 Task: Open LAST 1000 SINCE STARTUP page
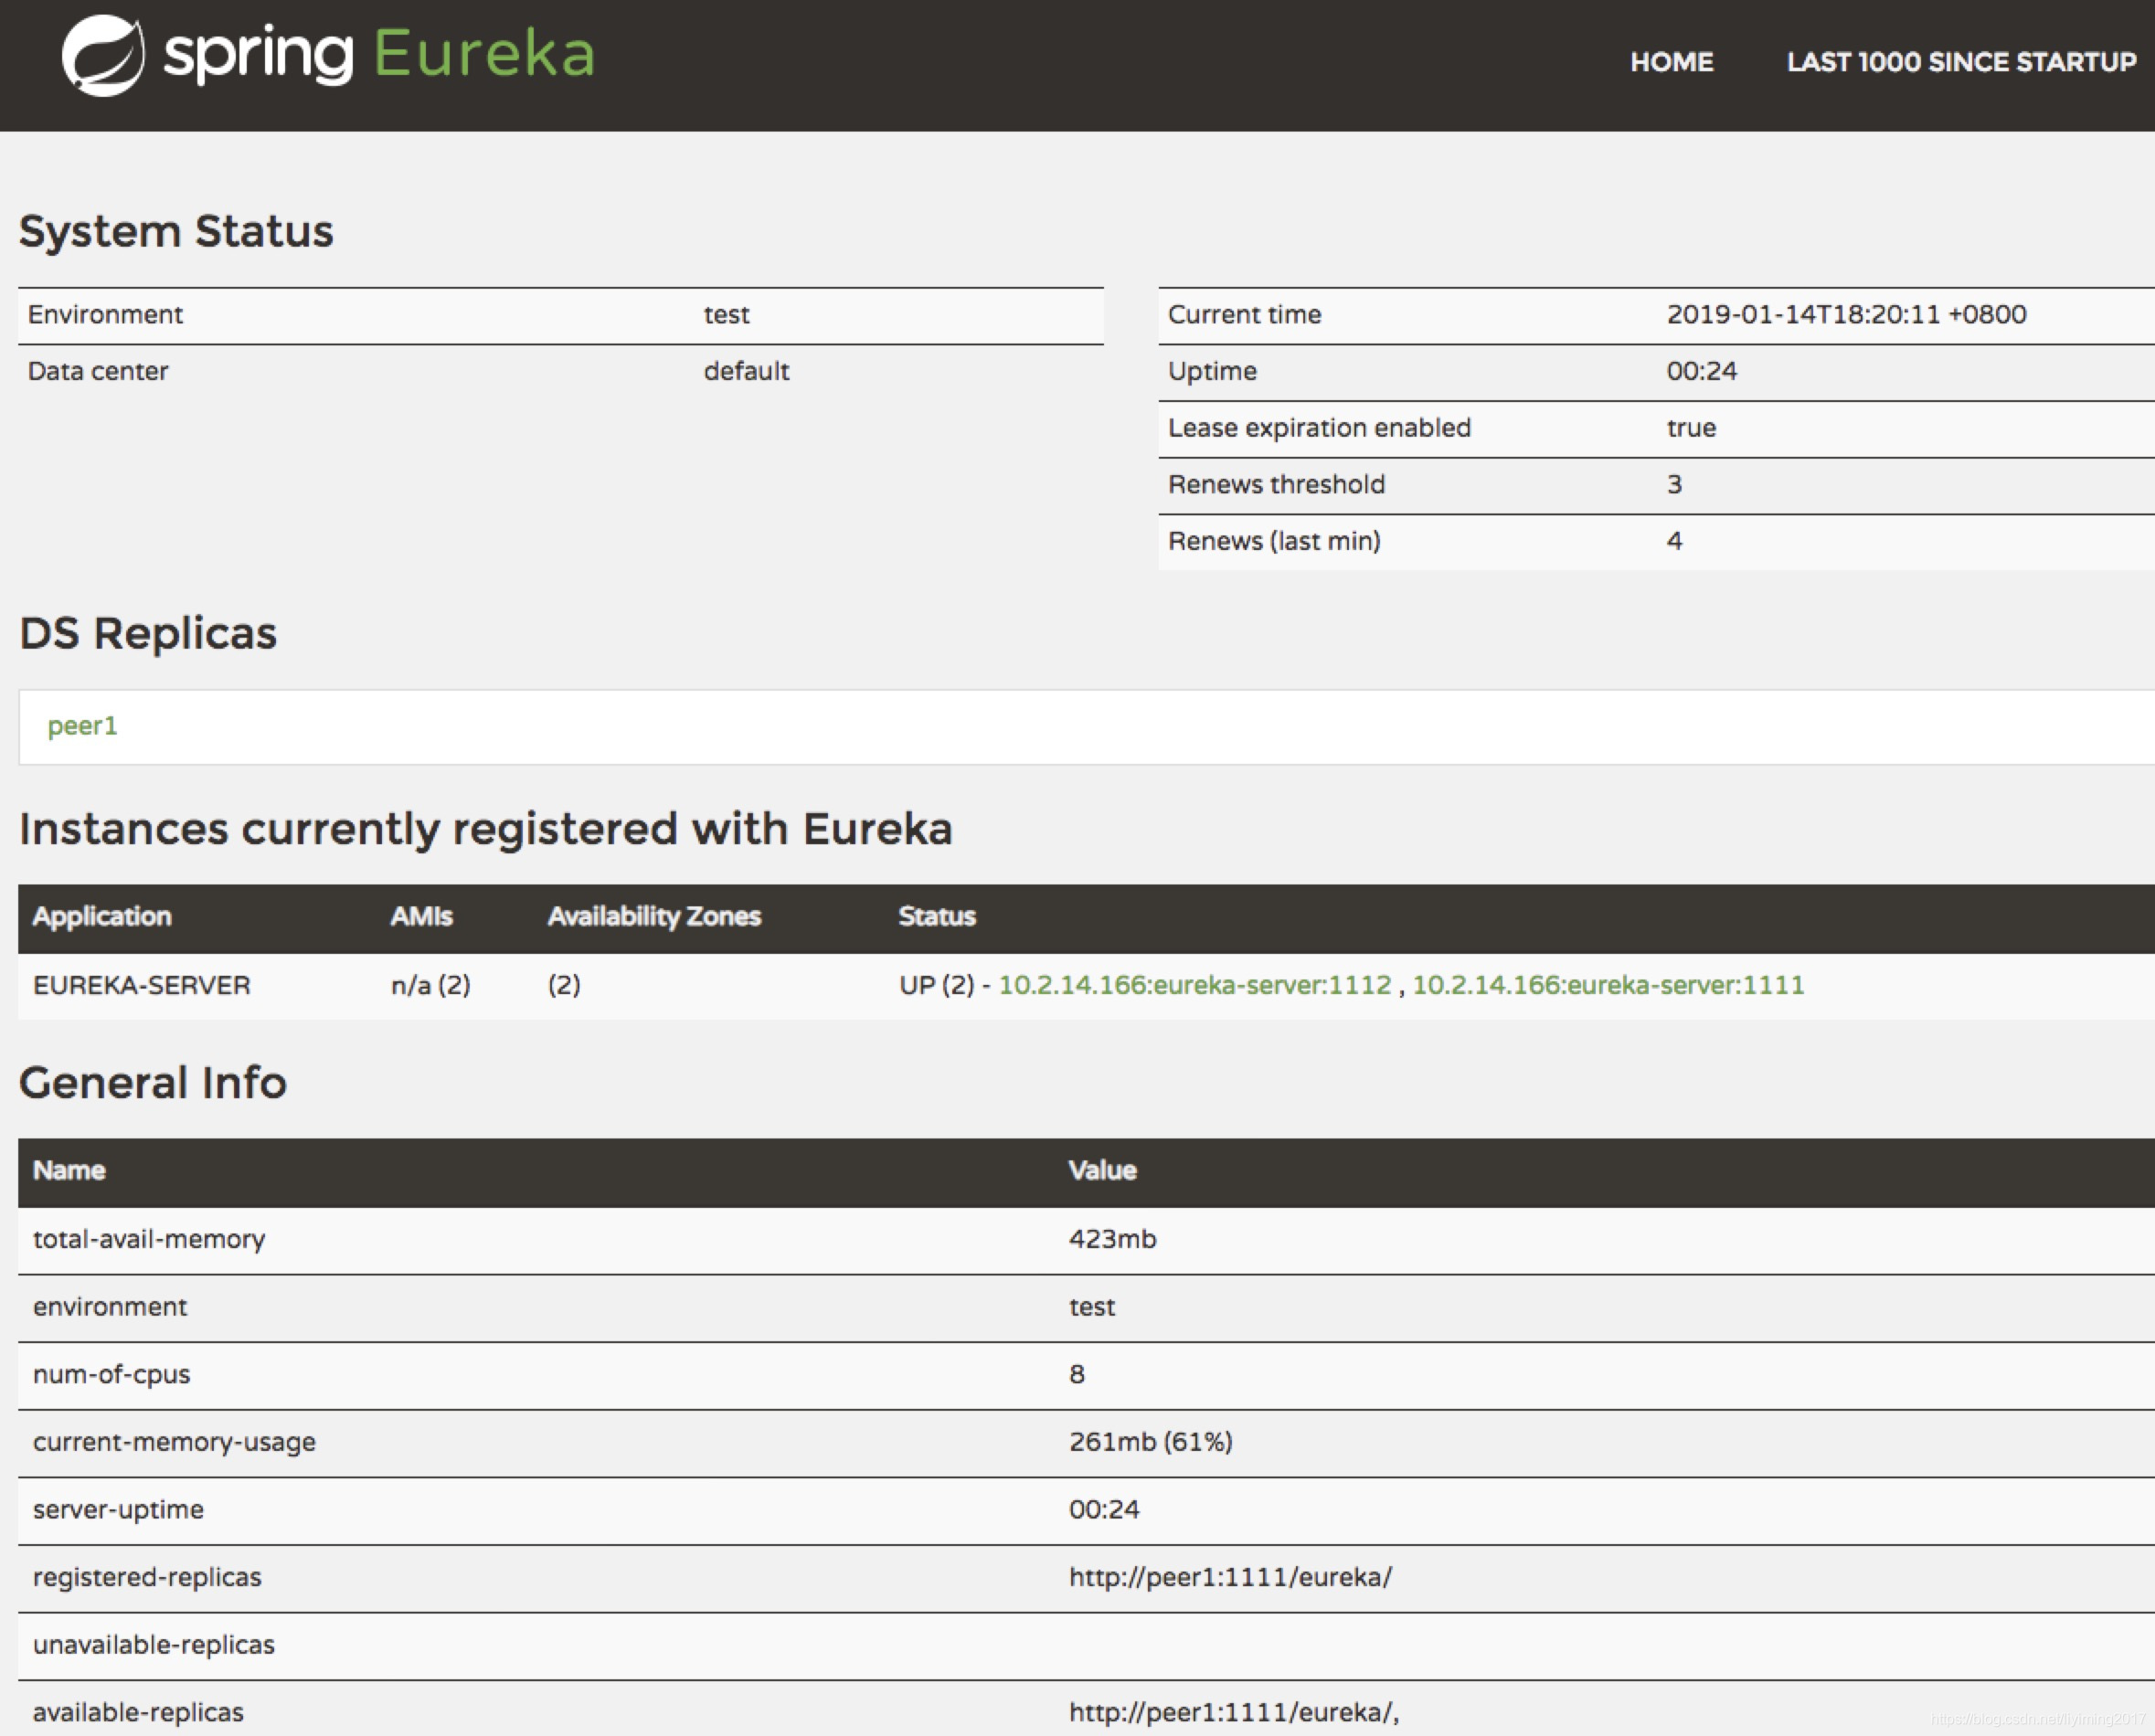(1961, 62)
